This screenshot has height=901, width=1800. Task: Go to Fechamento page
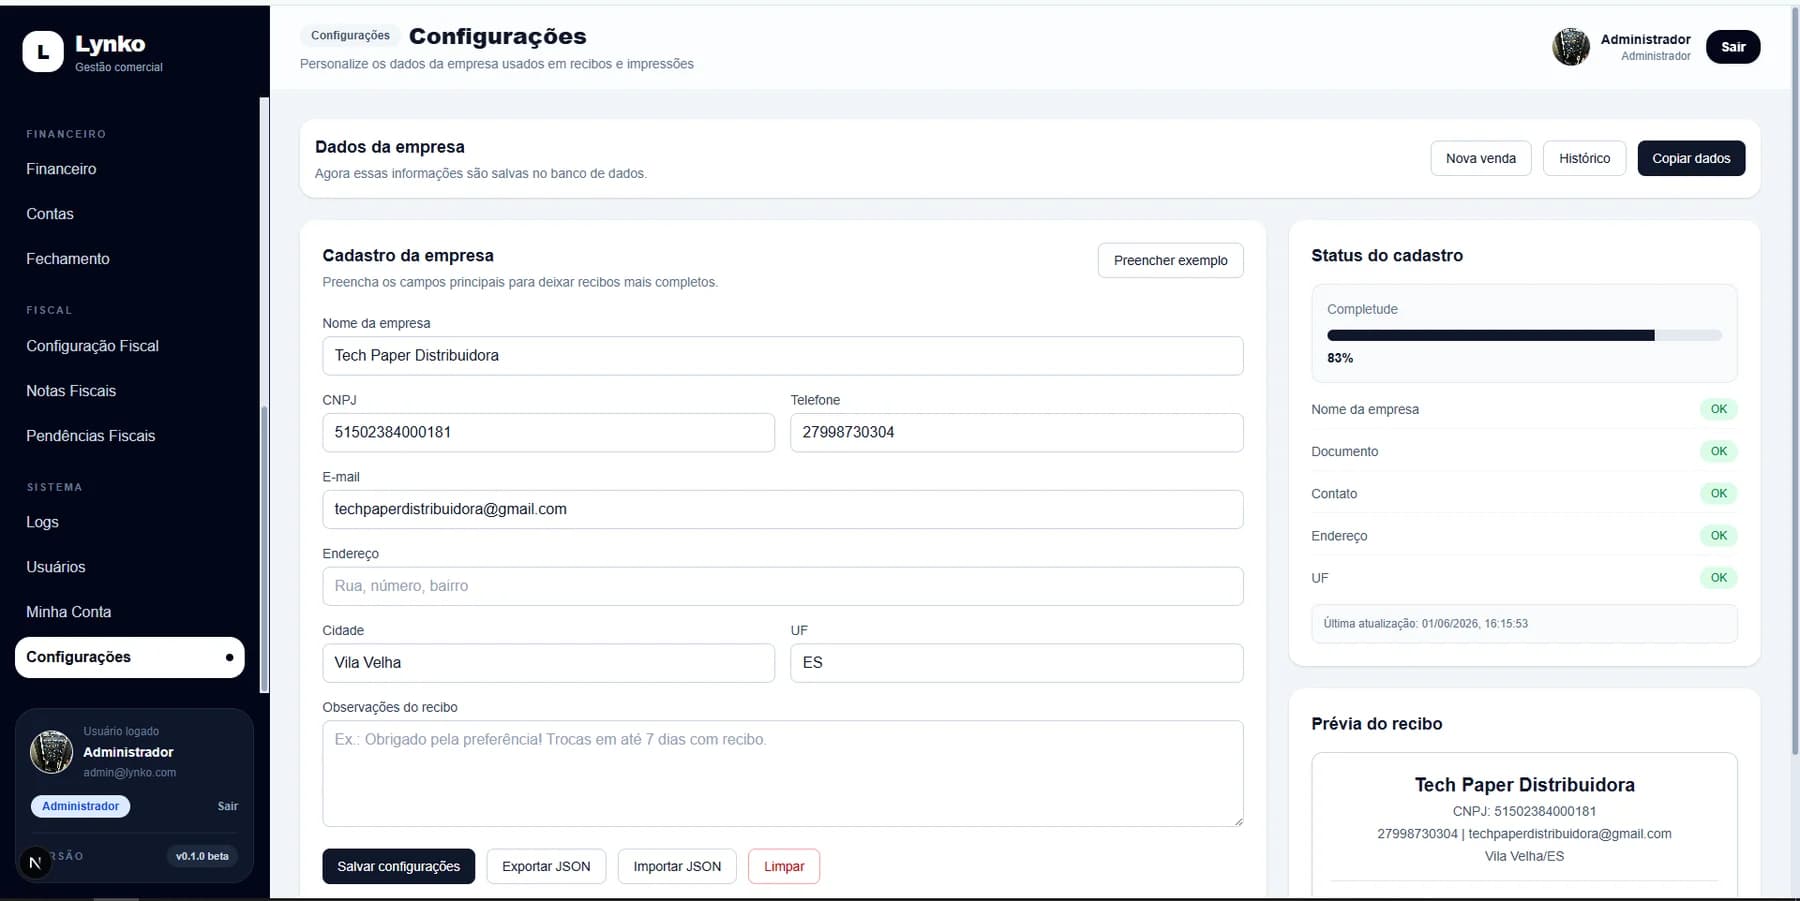point(68,259)
